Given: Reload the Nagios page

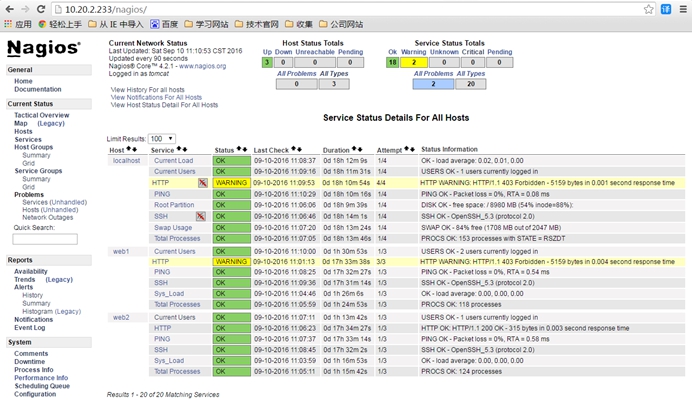Looking at the screenshot, I should coord(41,9).
